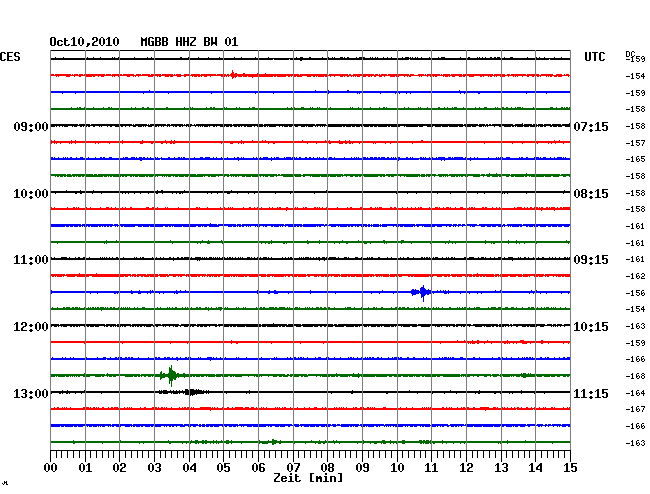Click the DC offset value -157
The width and height of the screenshot is (650, 494).
coord(635,143)
